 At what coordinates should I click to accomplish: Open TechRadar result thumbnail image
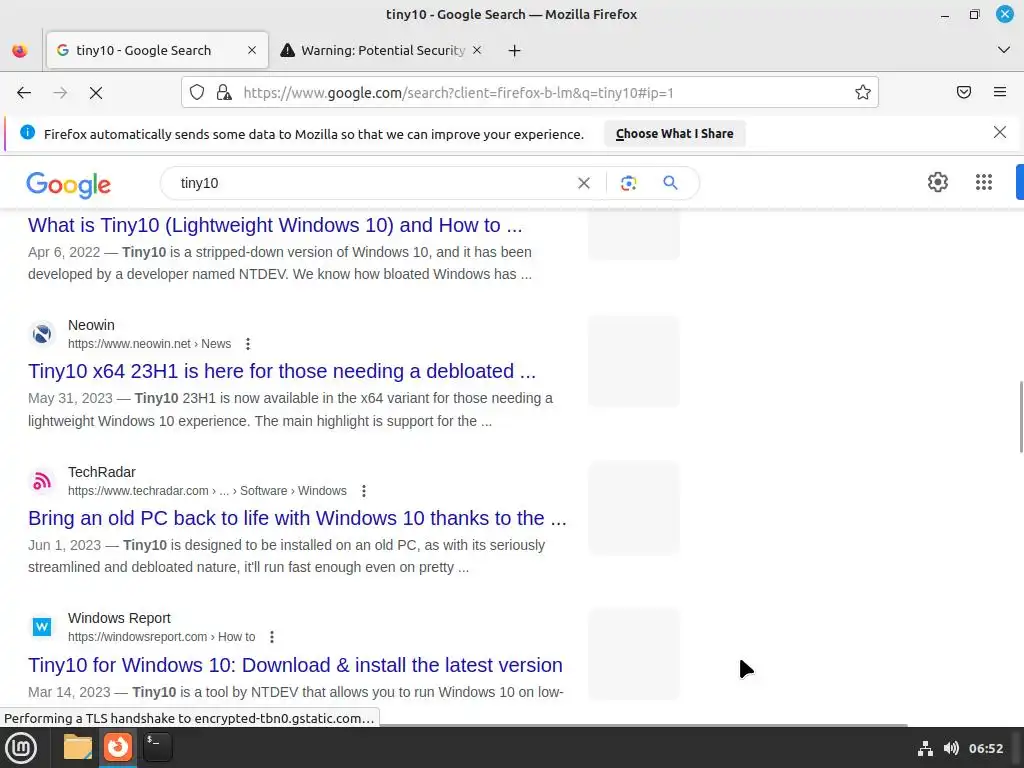(x=633, y=509)
